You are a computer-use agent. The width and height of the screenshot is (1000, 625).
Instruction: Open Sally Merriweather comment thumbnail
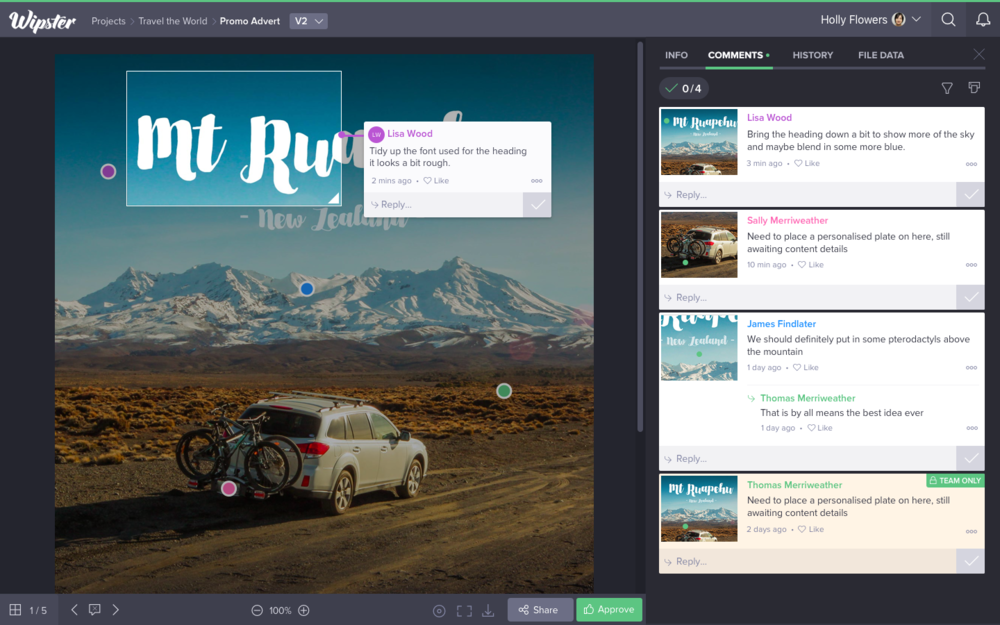pyautogui.click(x=699, y=244)
